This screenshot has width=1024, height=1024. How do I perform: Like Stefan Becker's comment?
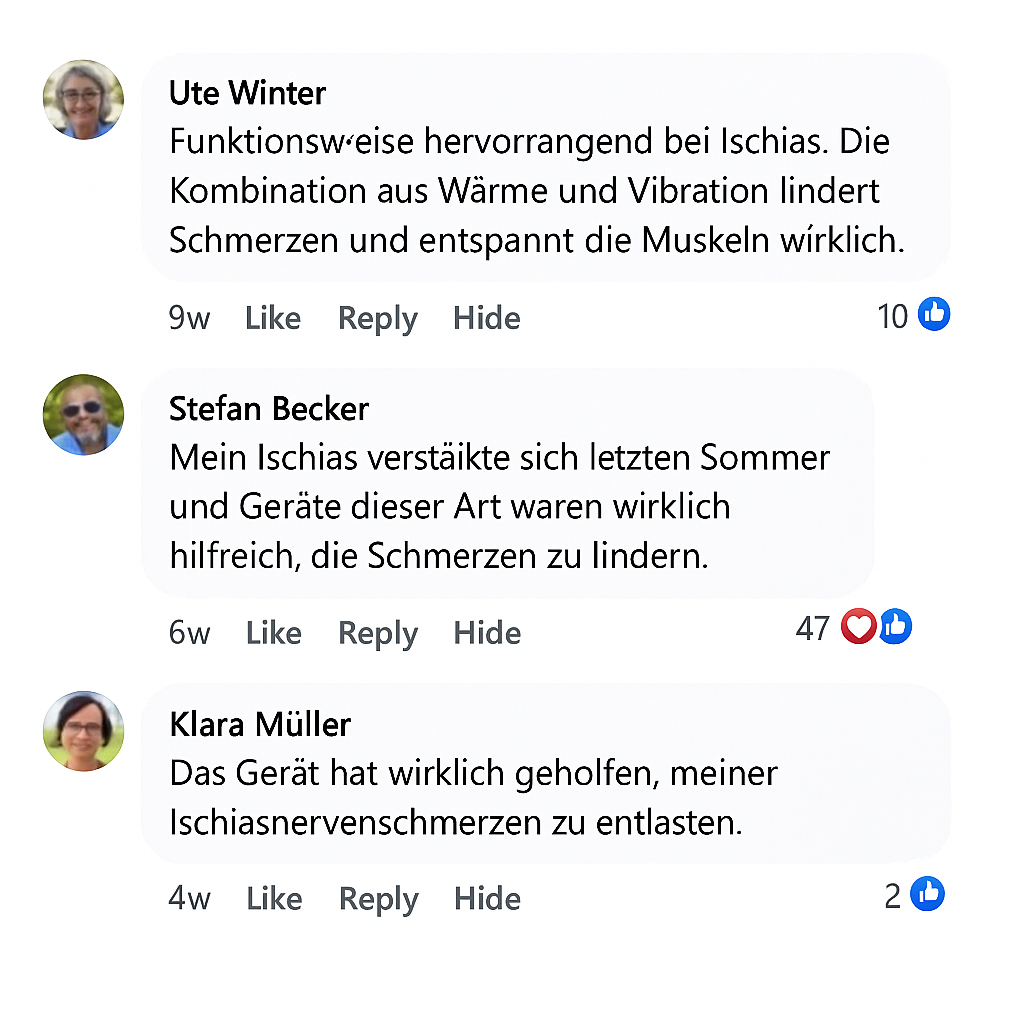point(274,633)
